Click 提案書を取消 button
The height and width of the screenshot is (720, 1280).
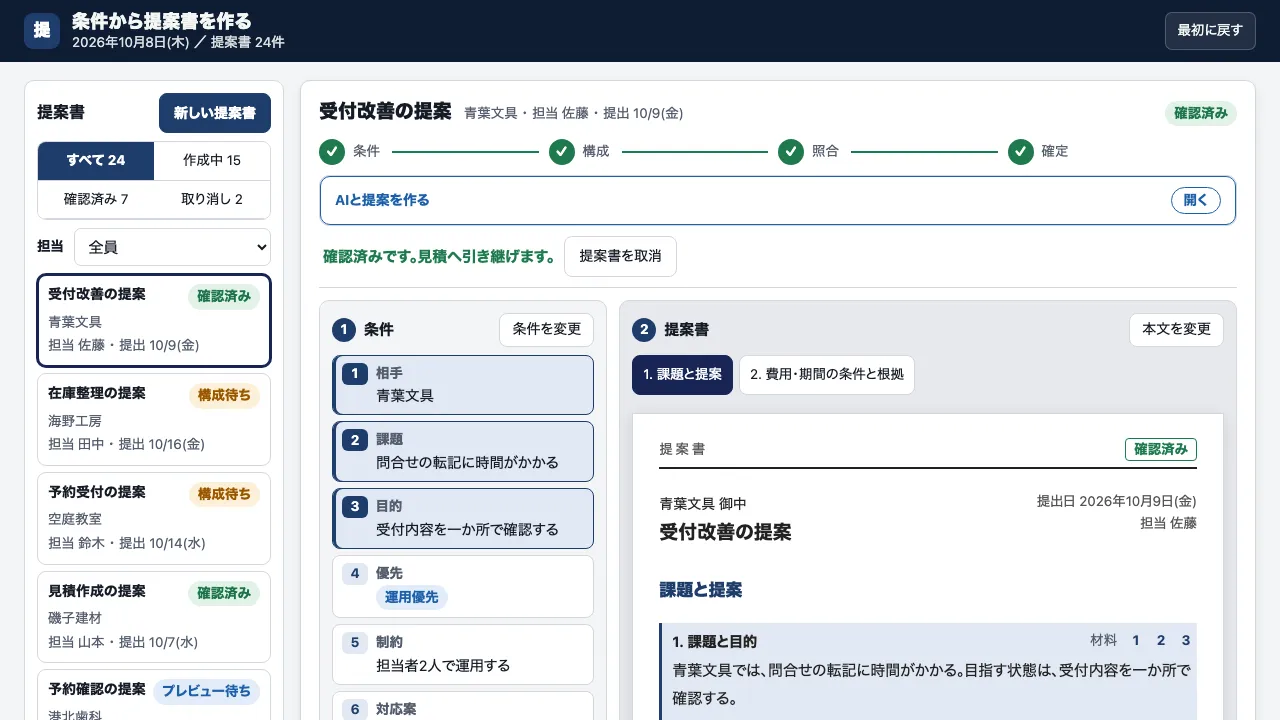click(x=620, y=256)
